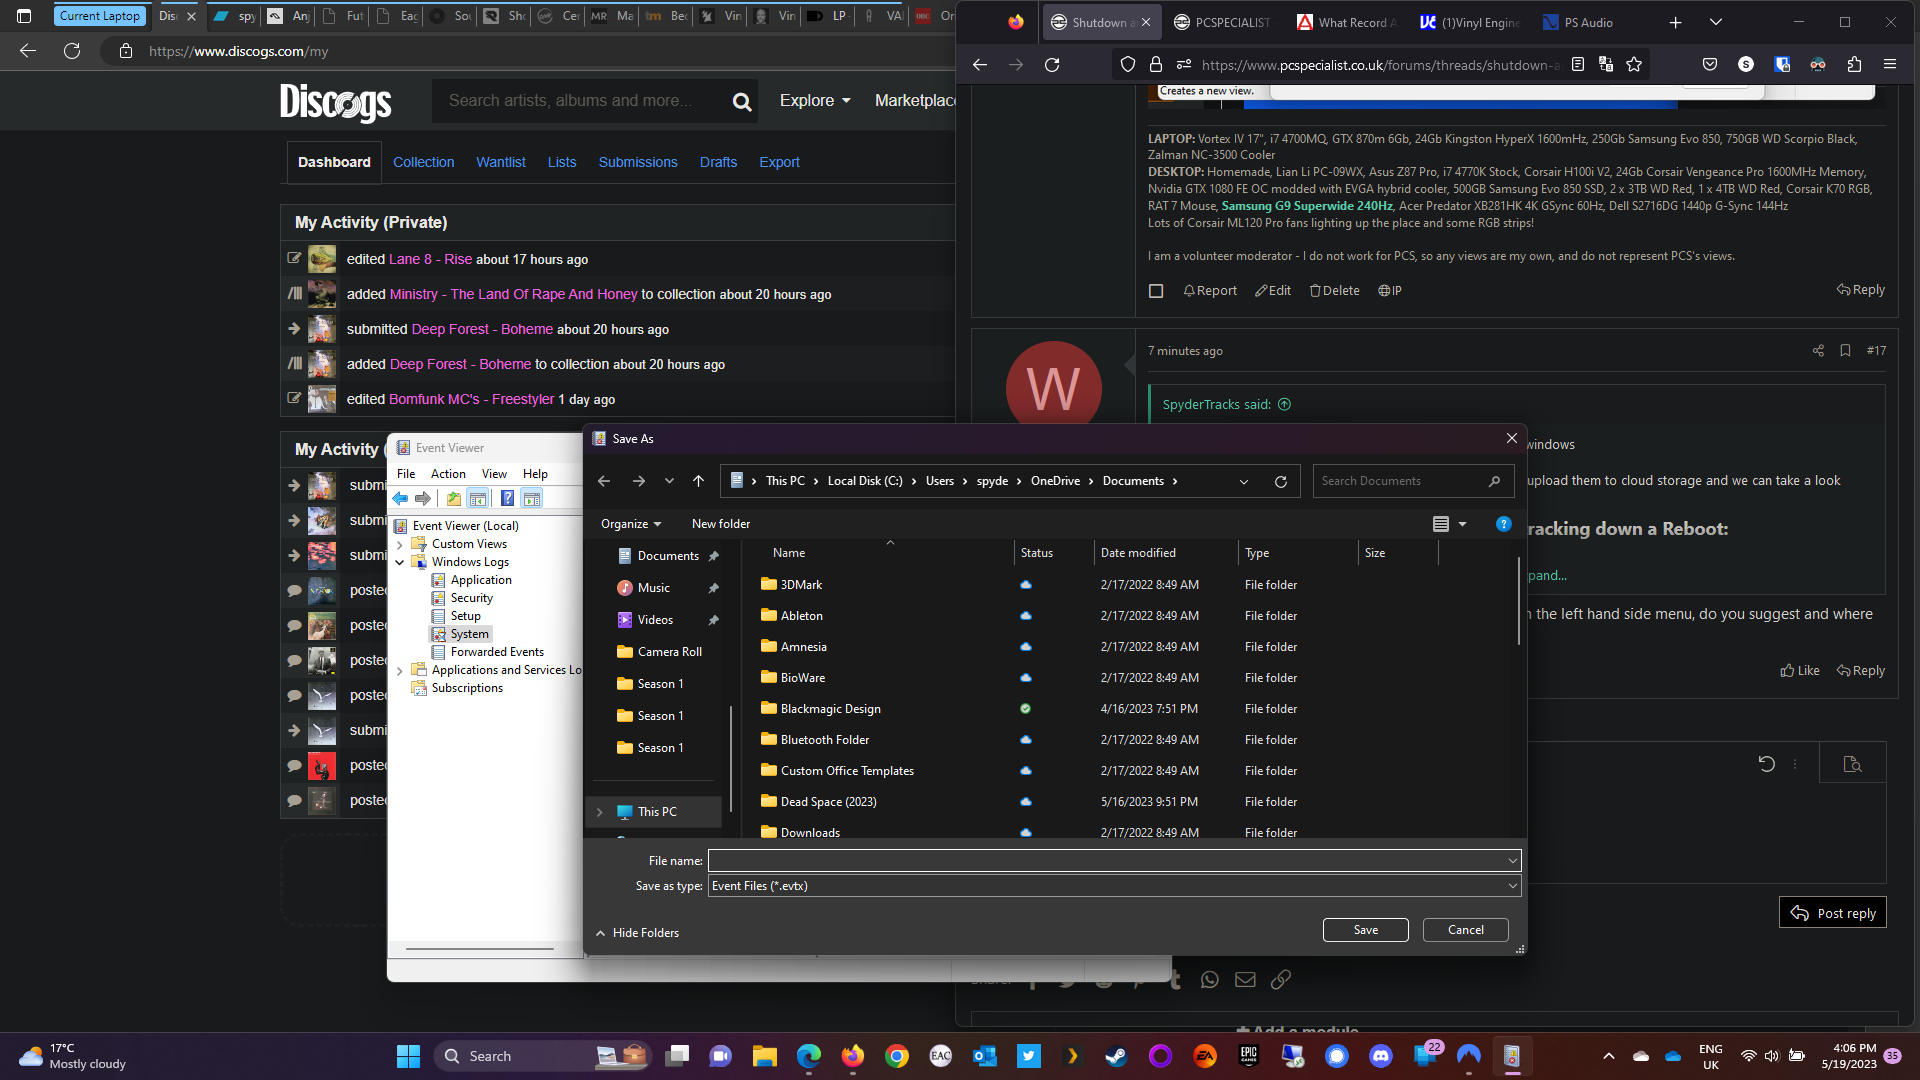Refresh the Documents folder in Save As
The width and height of the screenshot is (1920, 1080).
[x=1280, y=481]
